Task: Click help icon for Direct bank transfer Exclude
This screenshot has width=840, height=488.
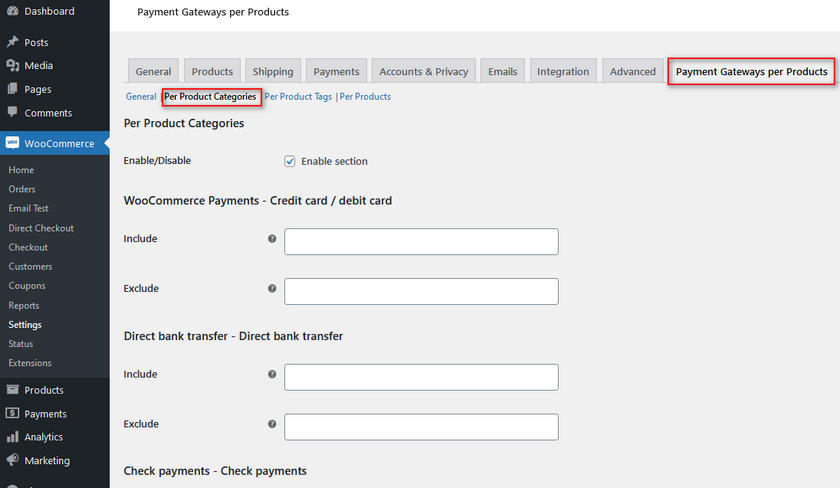Action: tap(272, 424)
